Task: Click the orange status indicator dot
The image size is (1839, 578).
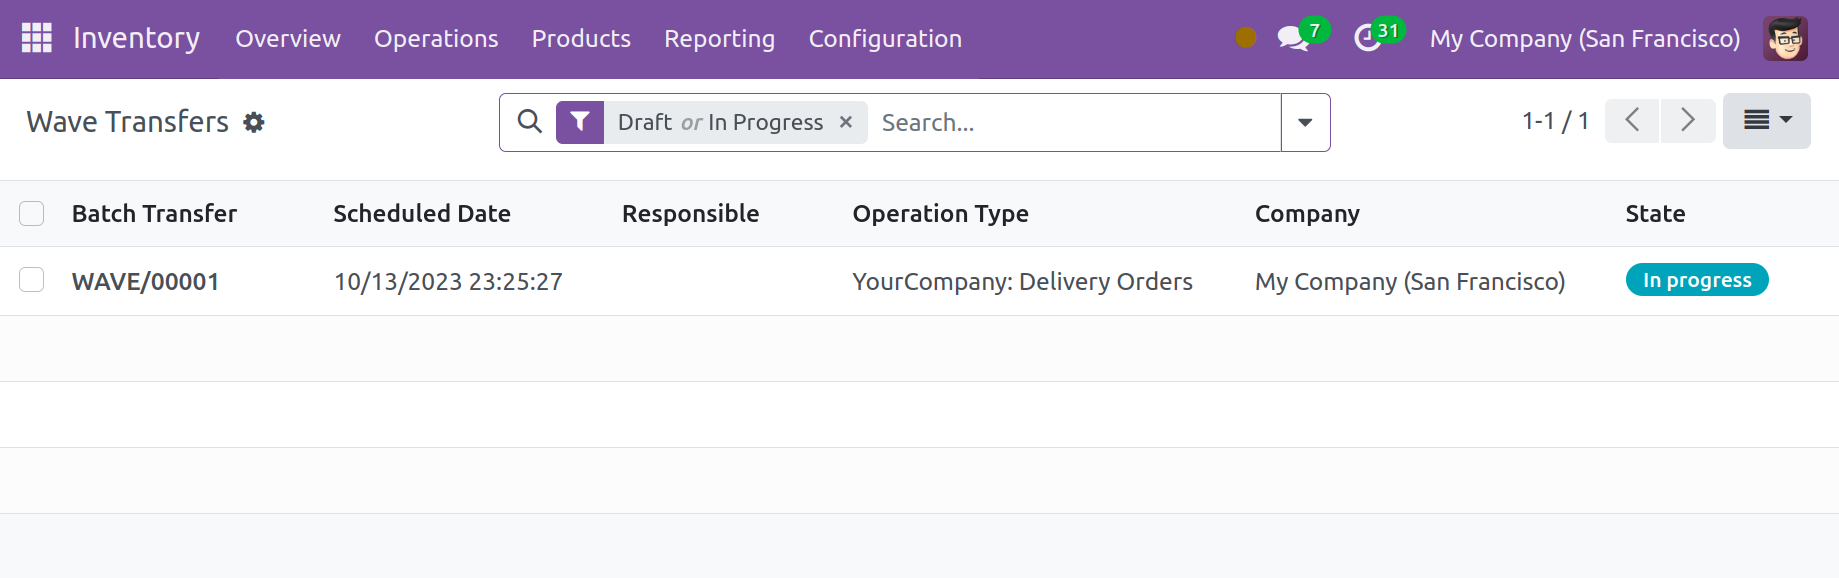Action: tap(1245, 38)
